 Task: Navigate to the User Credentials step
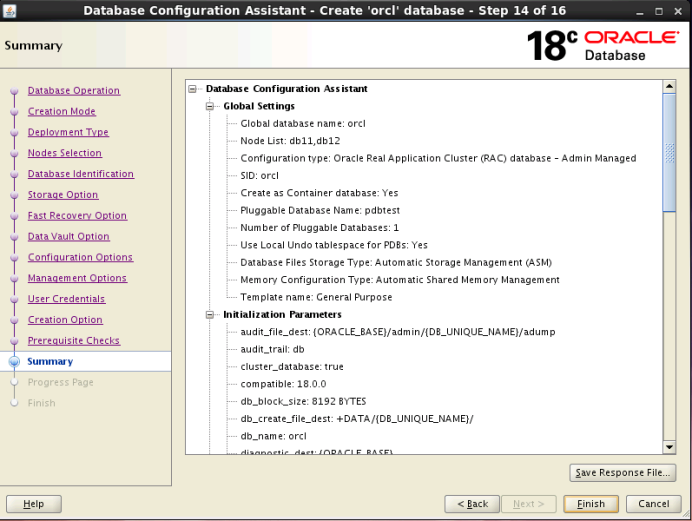click(66, 299)
